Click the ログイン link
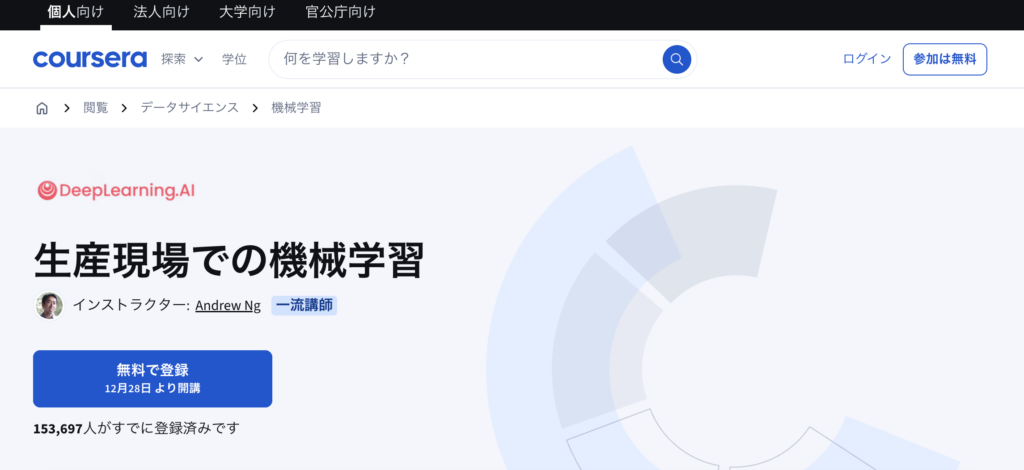Viewport: 1024px width, 470px height. (x=866, y=59)
